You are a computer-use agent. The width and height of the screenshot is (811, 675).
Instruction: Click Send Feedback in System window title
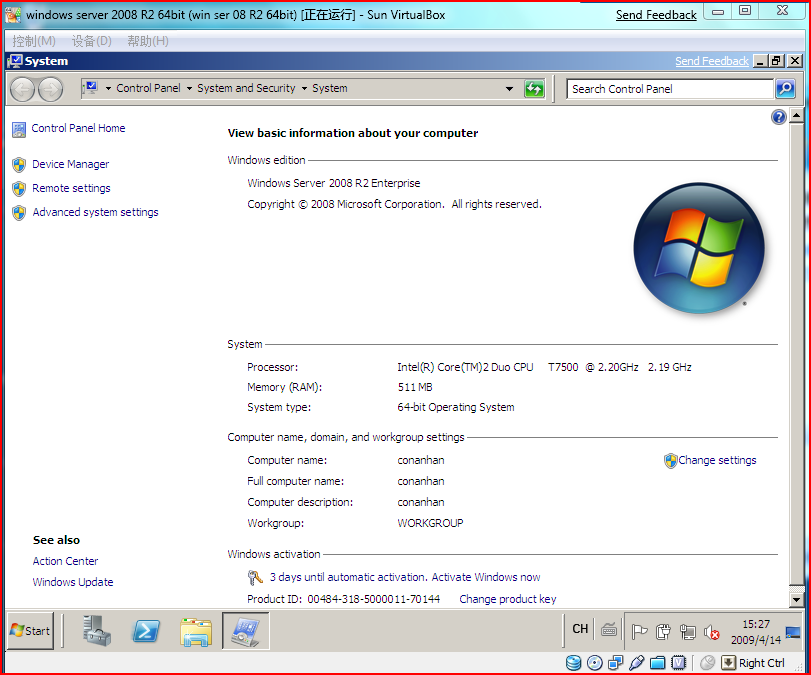pos(712,61)
